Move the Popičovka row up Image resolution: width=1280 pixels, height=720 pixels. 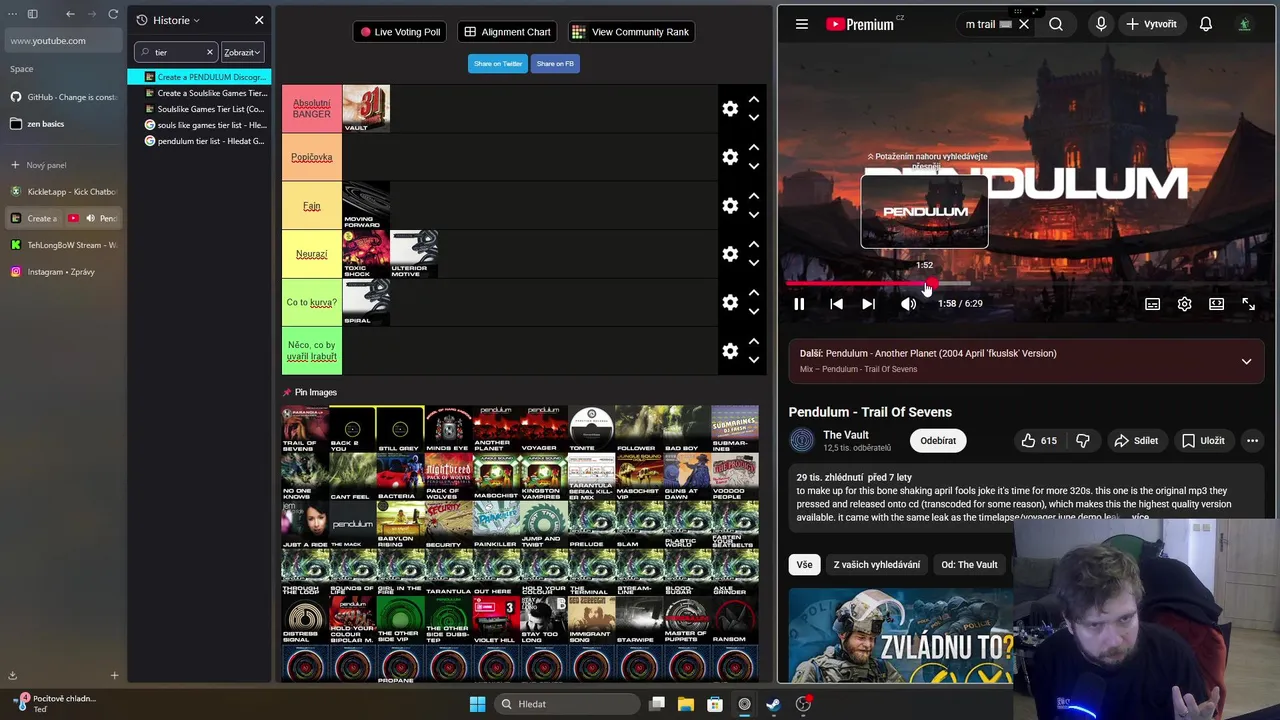(x=754, y=148)
